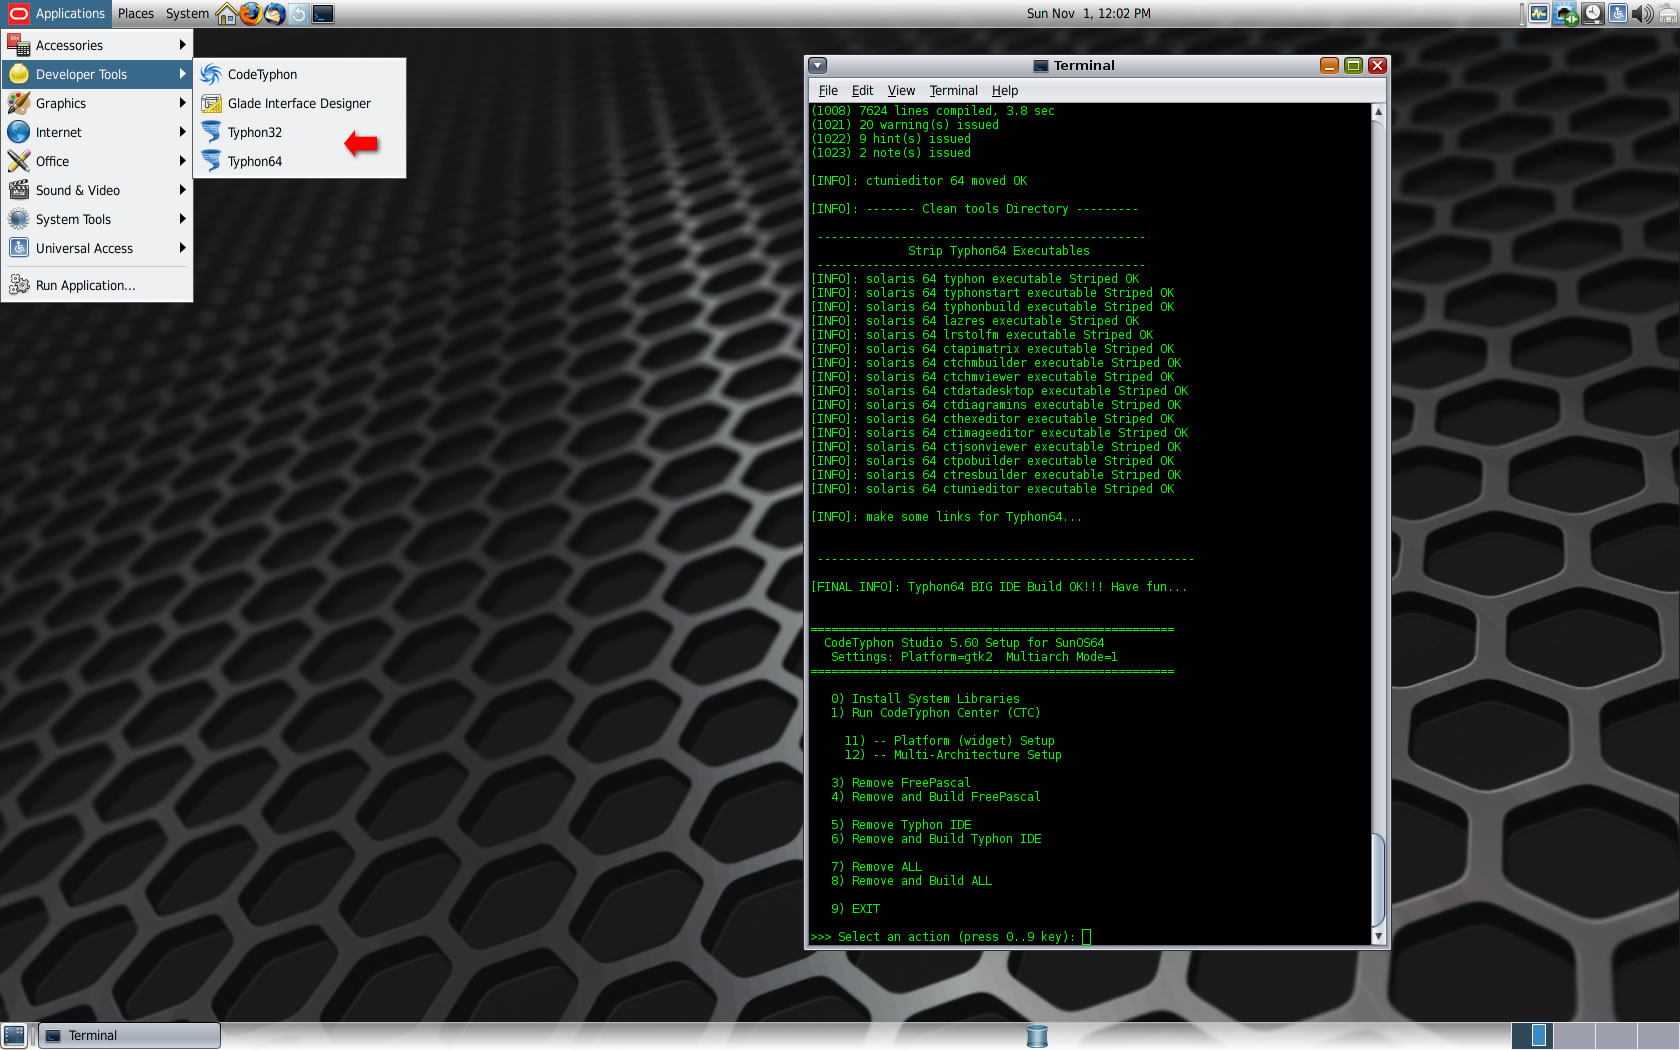Image resolution: width=1680 pixels, height=1050 pixels.
Task: Click the network status tray icon
Action: click(x=1565, y=14)
